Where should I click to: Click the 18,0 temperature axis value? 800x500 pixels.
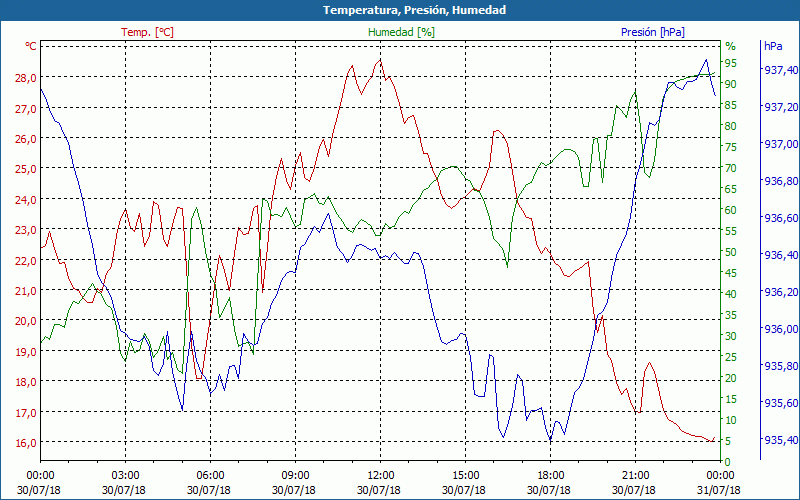click(27, 382)
